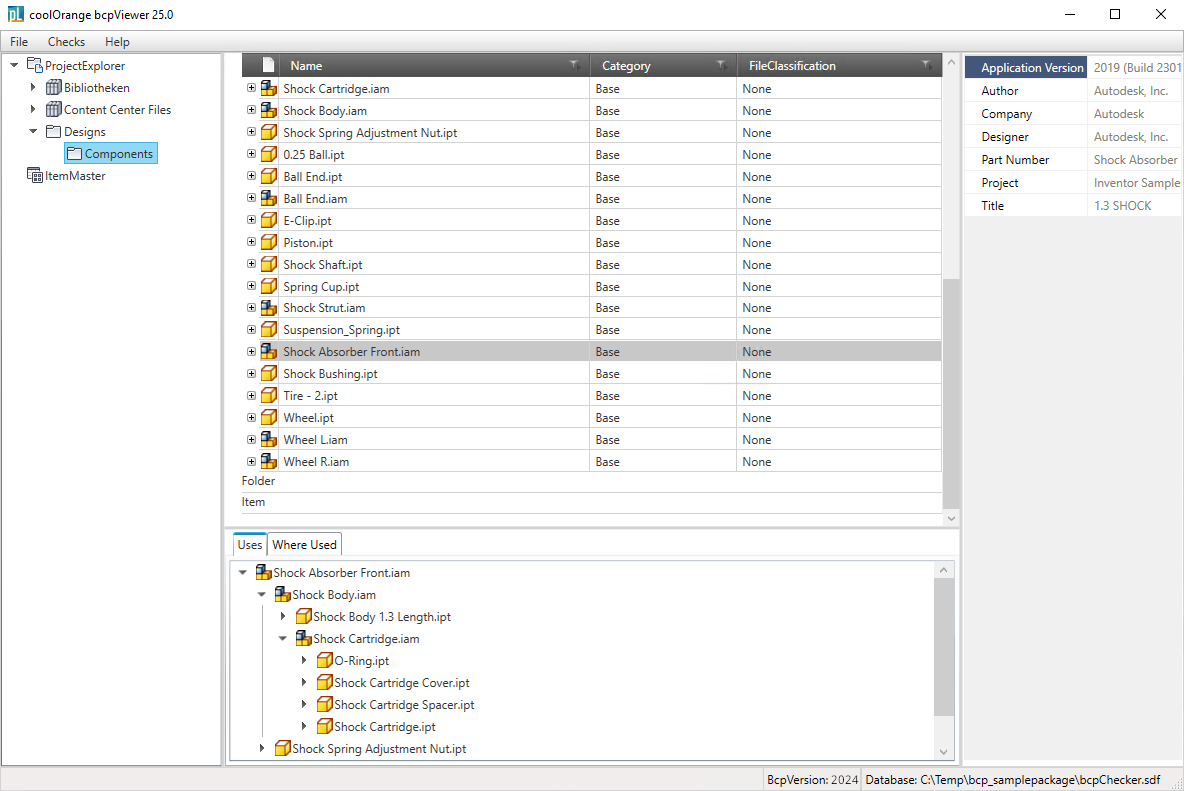1184x791 pixels.
Task: Click the part icon next to Piston.ipt
Action: (x=268, y=243)
